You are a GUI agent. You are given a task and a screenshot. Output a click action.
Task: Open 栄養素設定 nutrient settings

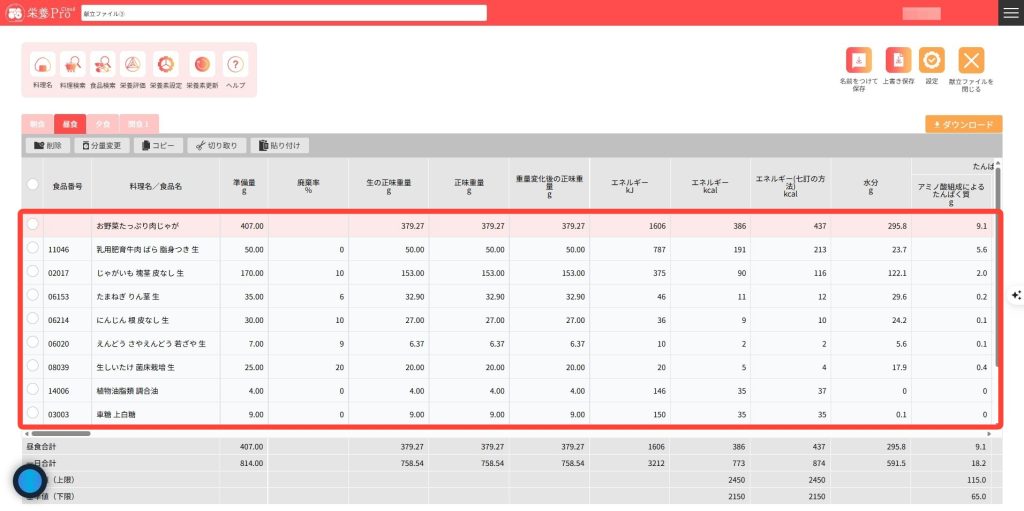[166, 65]
